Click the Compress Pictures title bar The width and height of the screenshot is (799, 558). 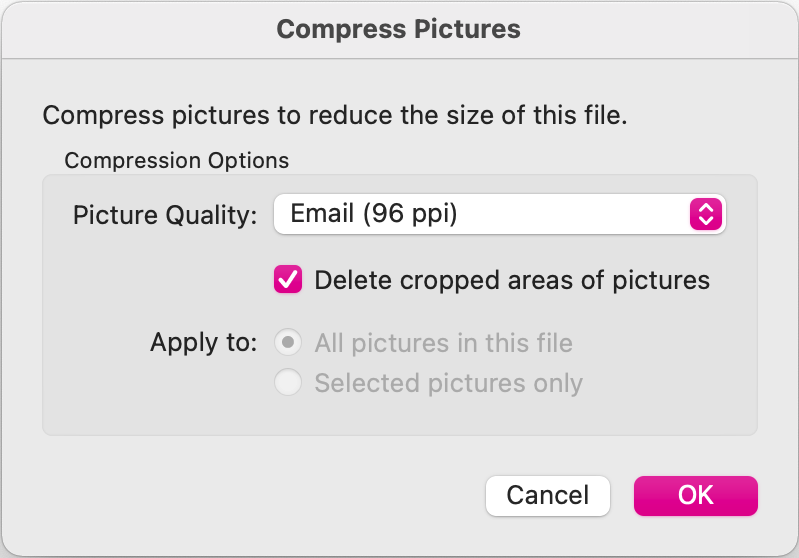(x=398, y=29)
